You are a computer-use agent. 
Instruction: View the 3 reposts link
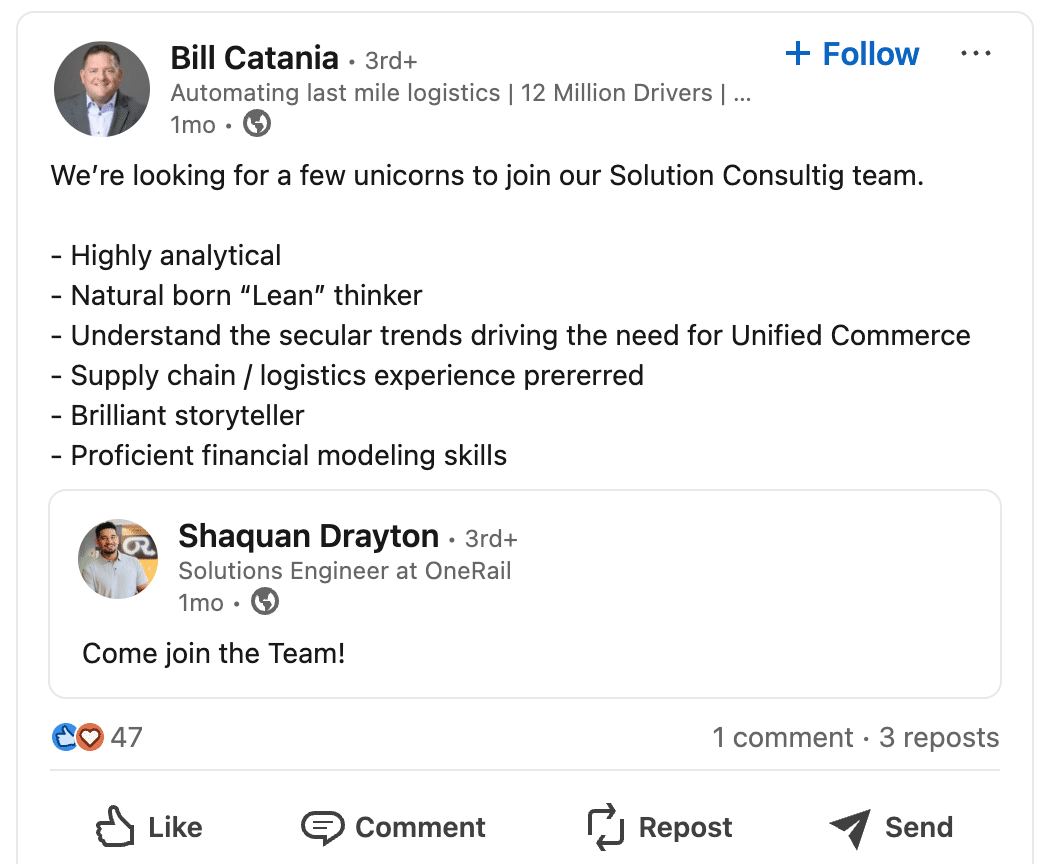939,738
